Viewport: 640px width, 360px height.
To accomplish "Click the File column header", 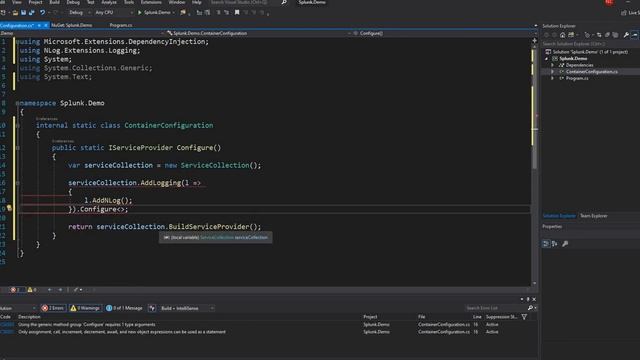I will point(422,317).
